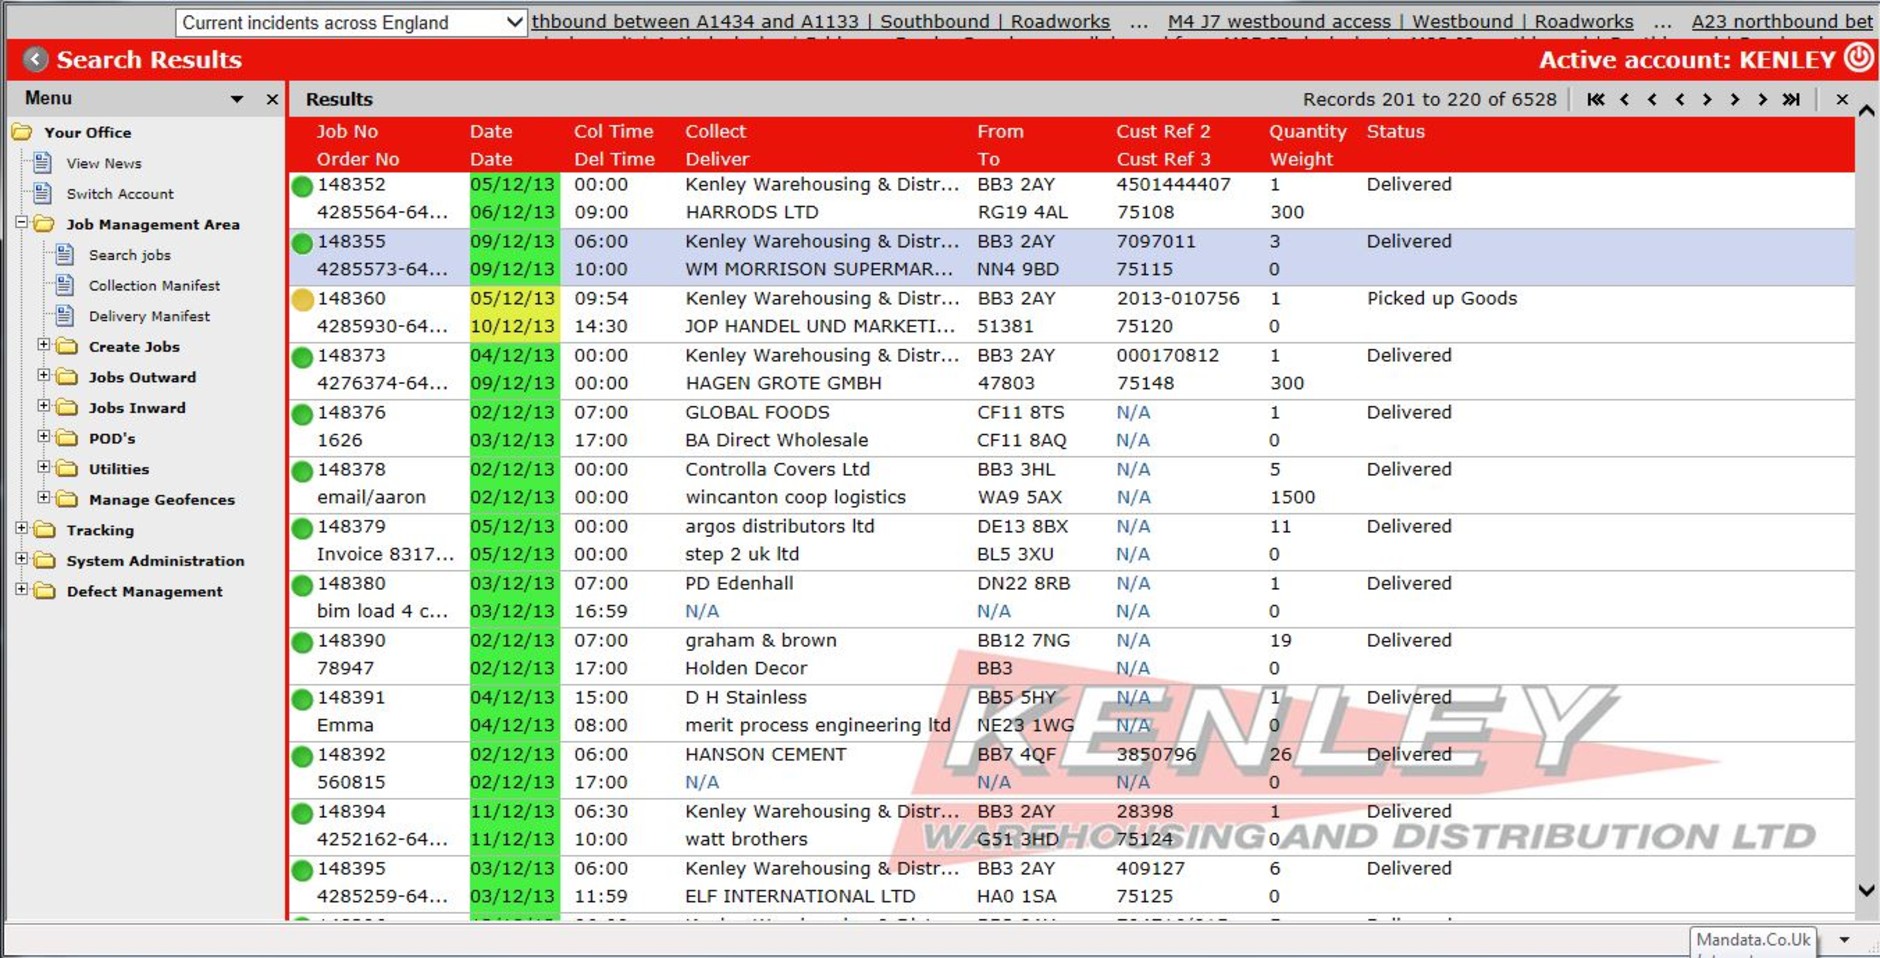Open Collection Manifest
Viewport: 1880px width, 958px height.
coord(154,286)
